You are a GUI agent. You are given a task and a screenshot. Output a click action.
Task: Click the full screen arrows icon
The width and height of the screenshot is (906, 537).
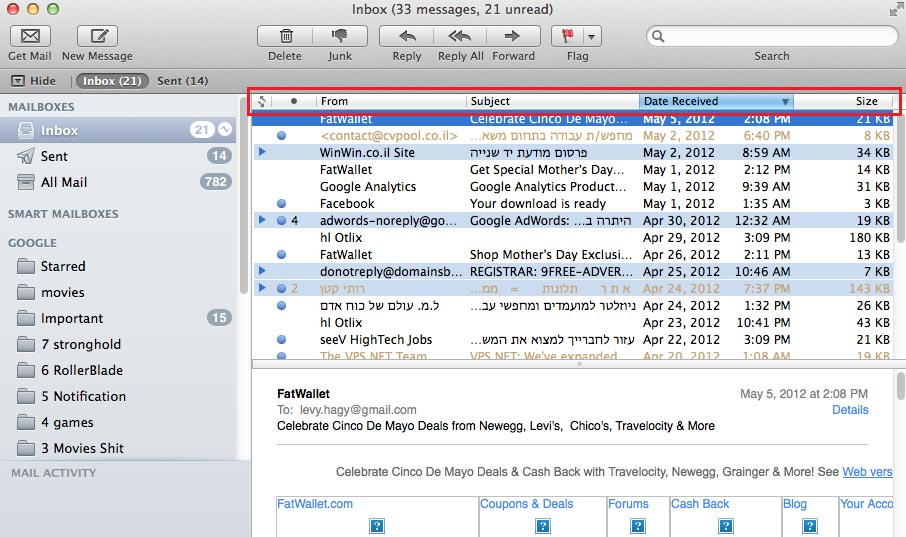coord(896,10)
